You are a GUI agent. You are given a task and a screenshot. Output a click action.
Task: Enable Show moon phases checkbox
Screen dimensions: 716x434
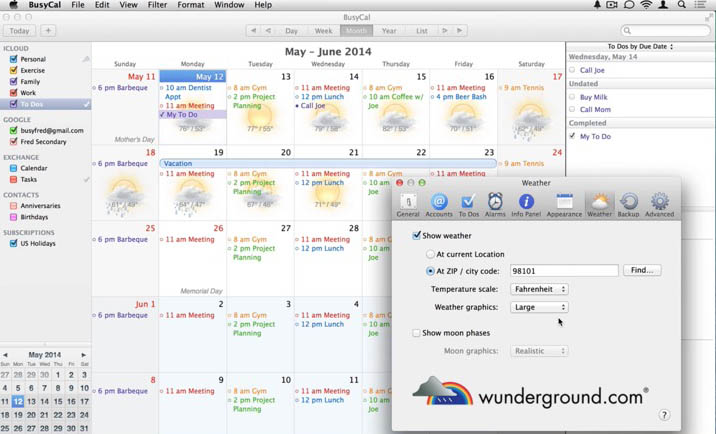click(417, 333)
